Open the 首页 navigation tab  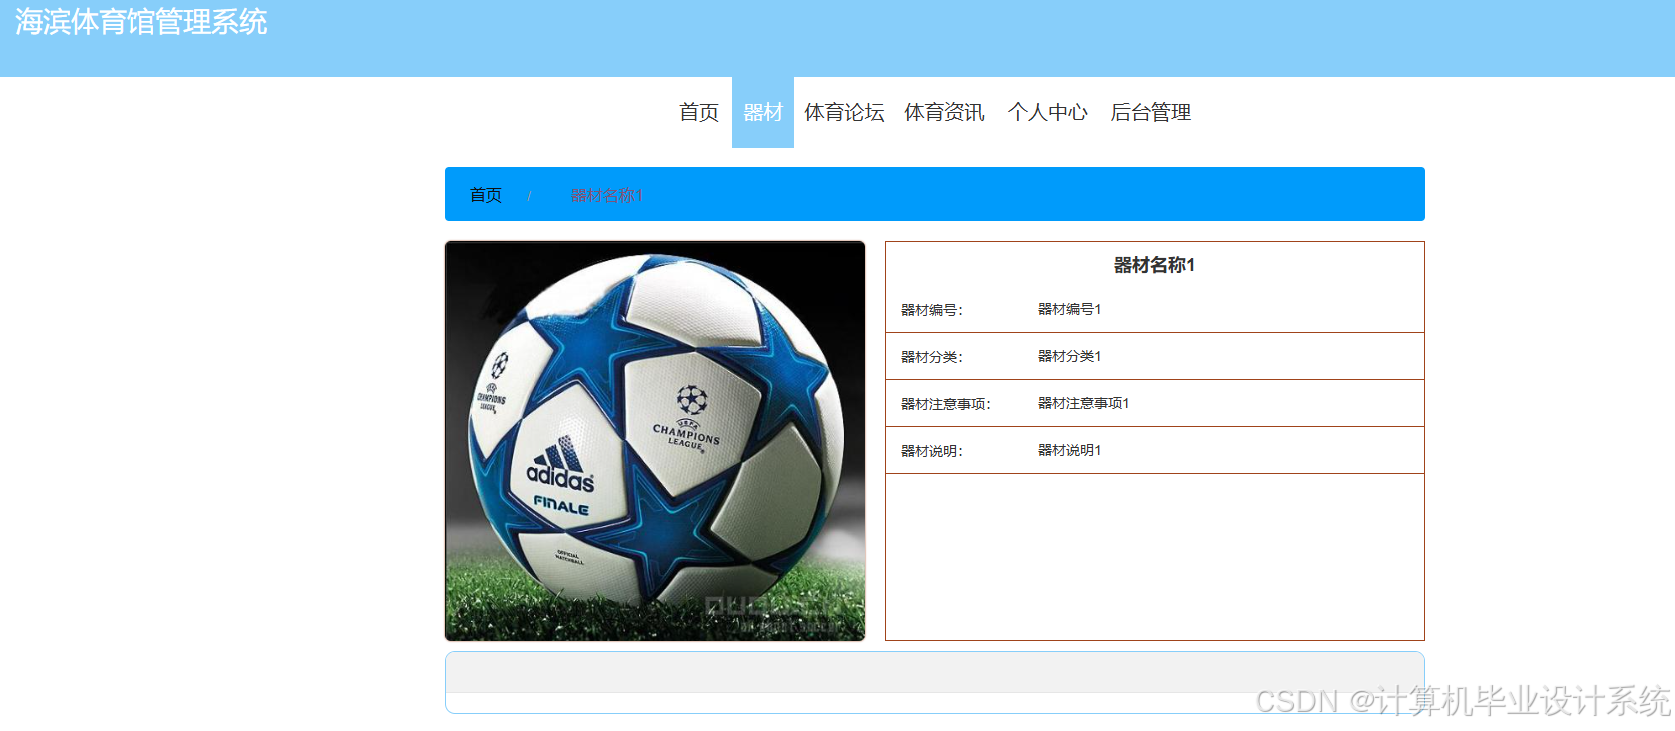[699, 112]
